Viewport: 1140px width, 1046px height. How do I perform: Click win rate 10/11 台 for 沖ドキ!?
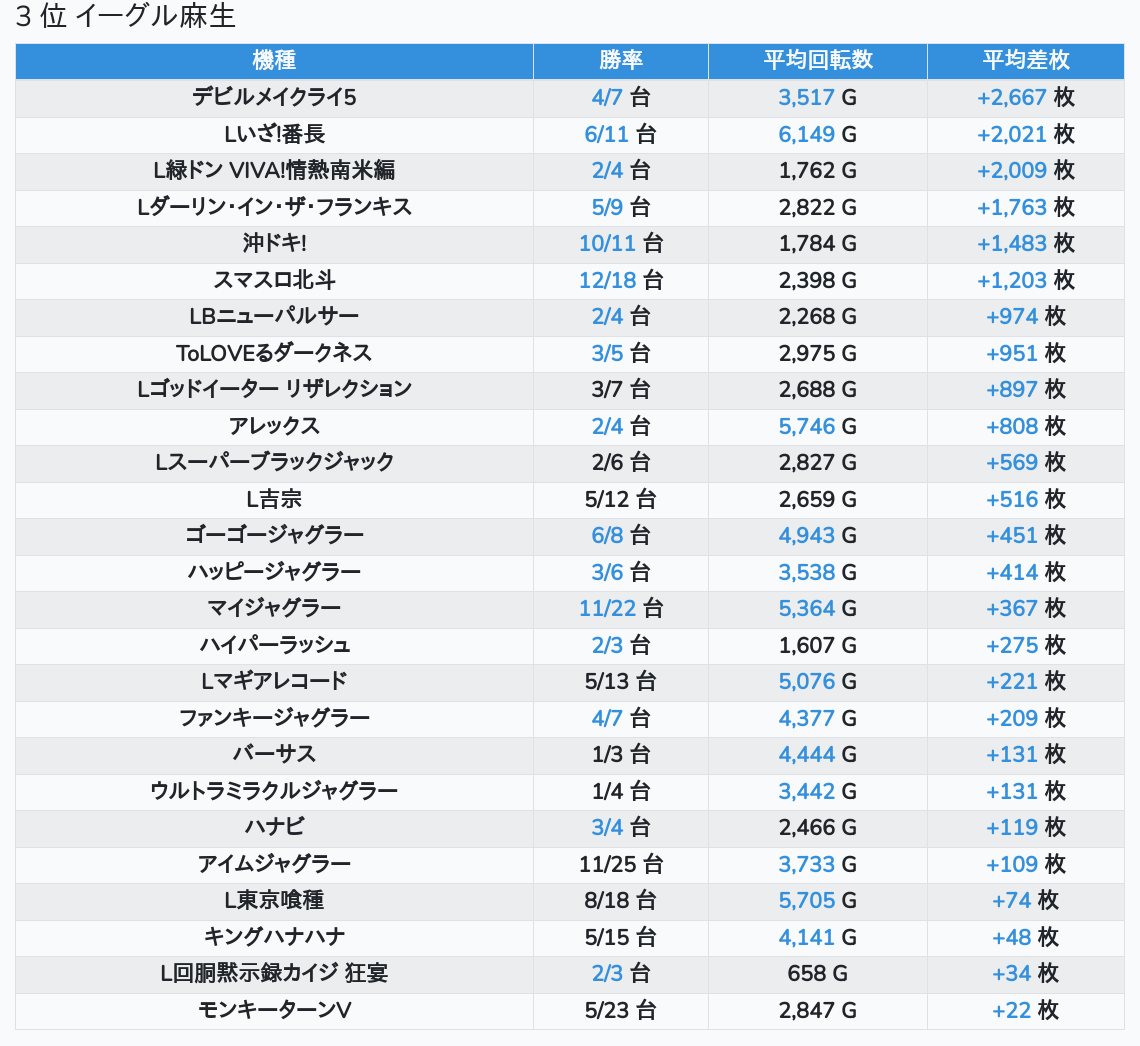click(620, 244)
